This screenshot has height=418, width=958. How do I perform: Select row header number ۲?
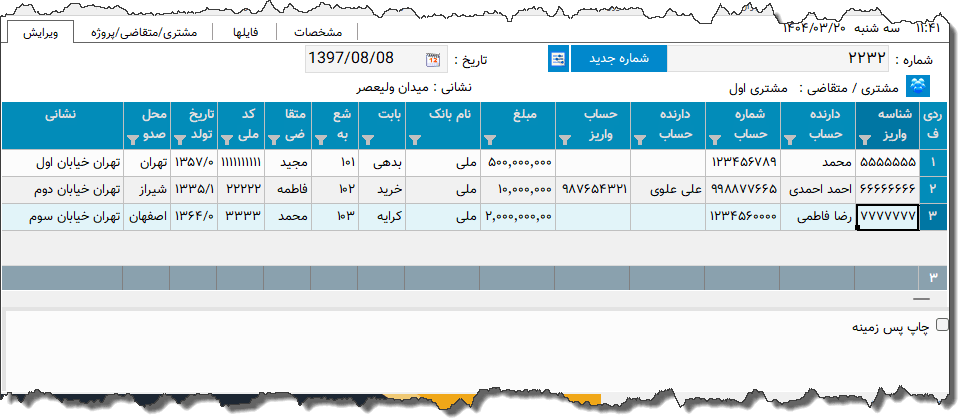coord(932,189)
